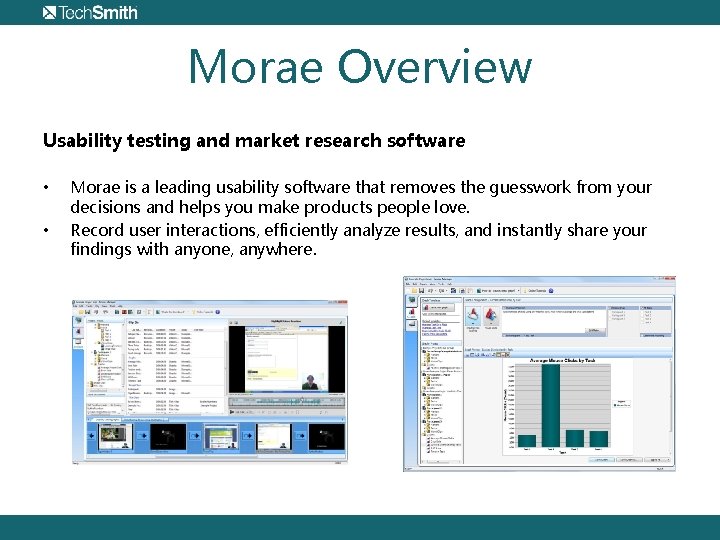Image resolution: width=720 pixels, height=540 pixels.
Task: Click the redo arrow icon in right graph window toolbar
Action: 441,291
